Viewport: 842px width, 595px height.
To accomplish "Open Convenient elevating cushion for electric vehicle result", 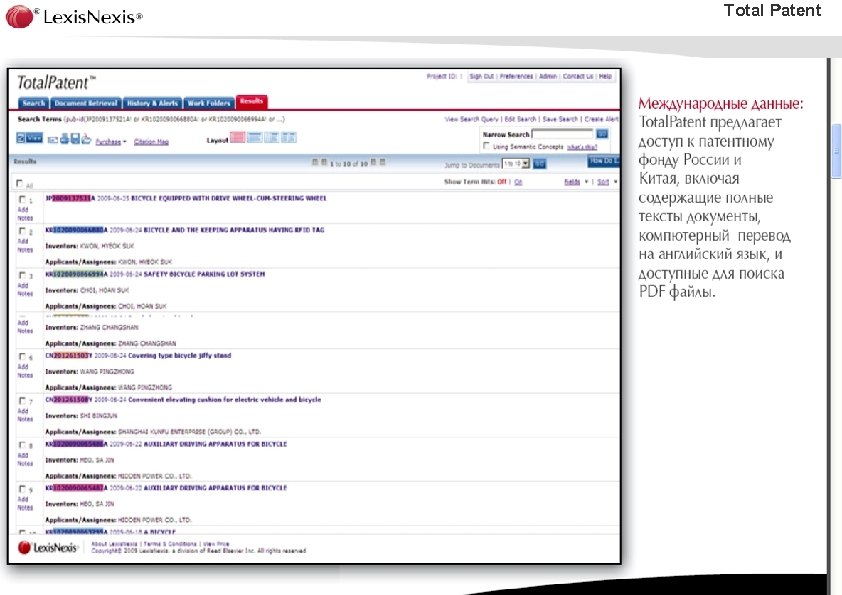I will click(224, 400).
